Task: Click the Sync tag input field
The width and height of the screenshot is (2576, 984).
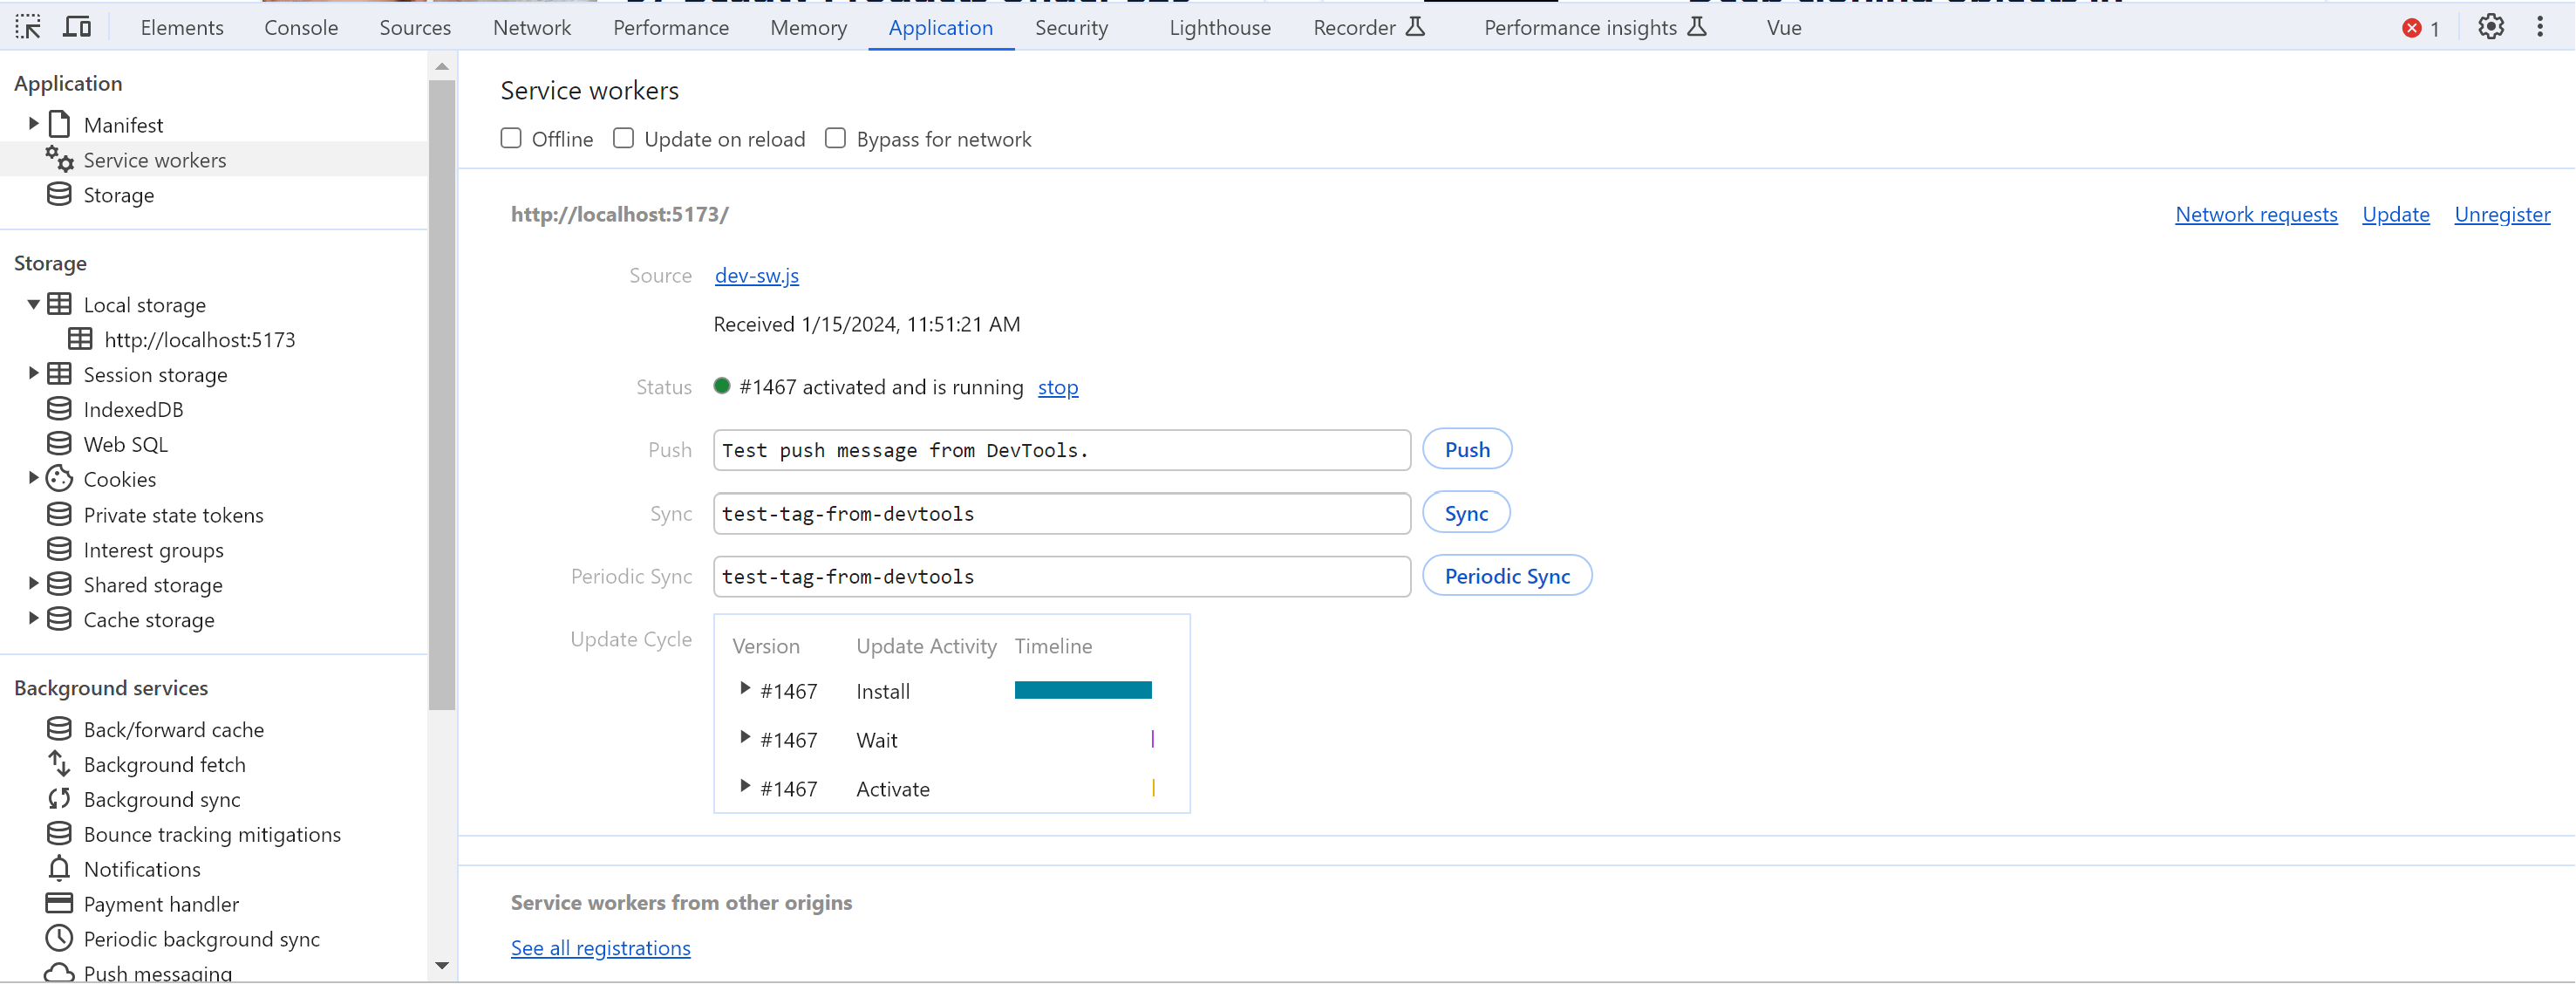Action: 1062,514
